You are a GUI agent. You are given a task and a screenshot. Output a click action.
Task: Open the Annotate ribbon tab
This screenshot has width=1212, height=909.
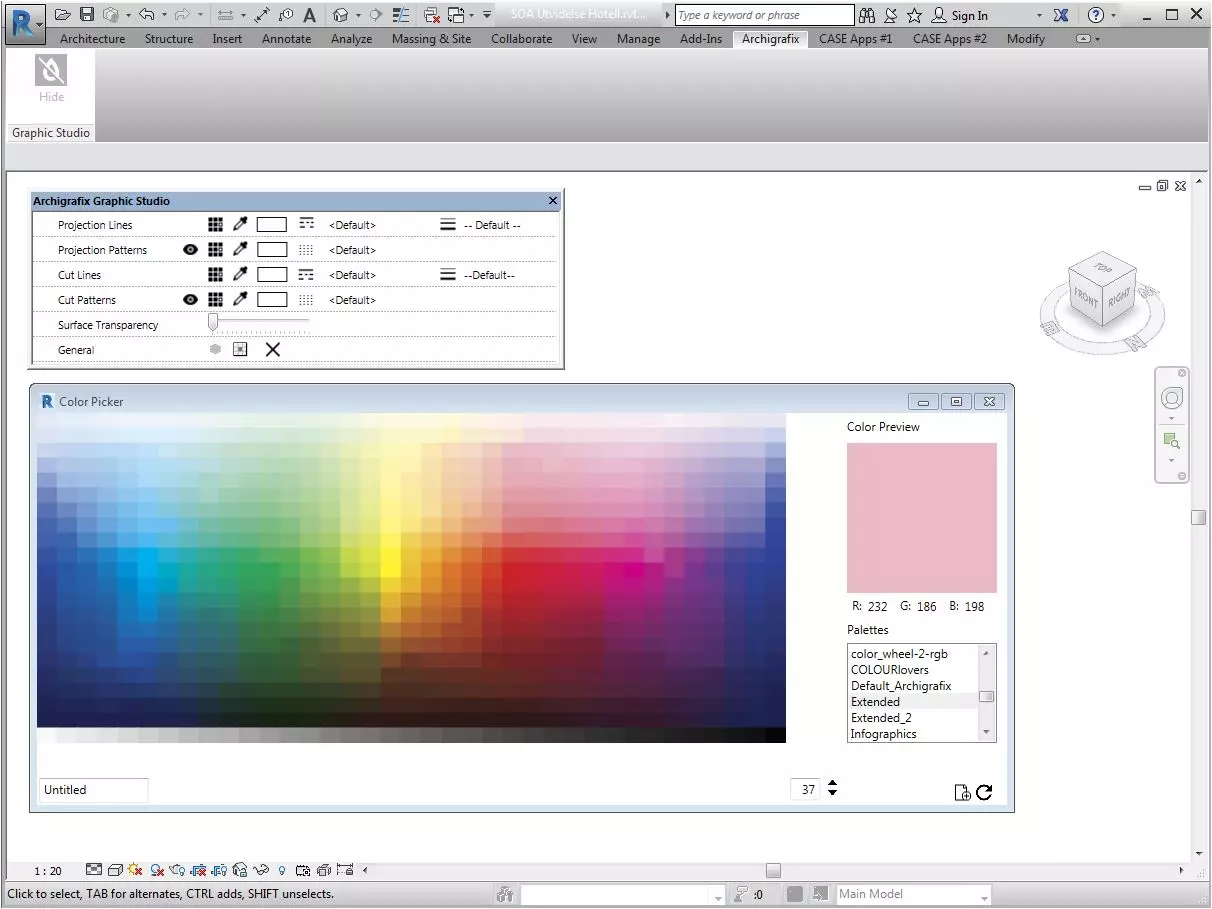pos(286,39)
